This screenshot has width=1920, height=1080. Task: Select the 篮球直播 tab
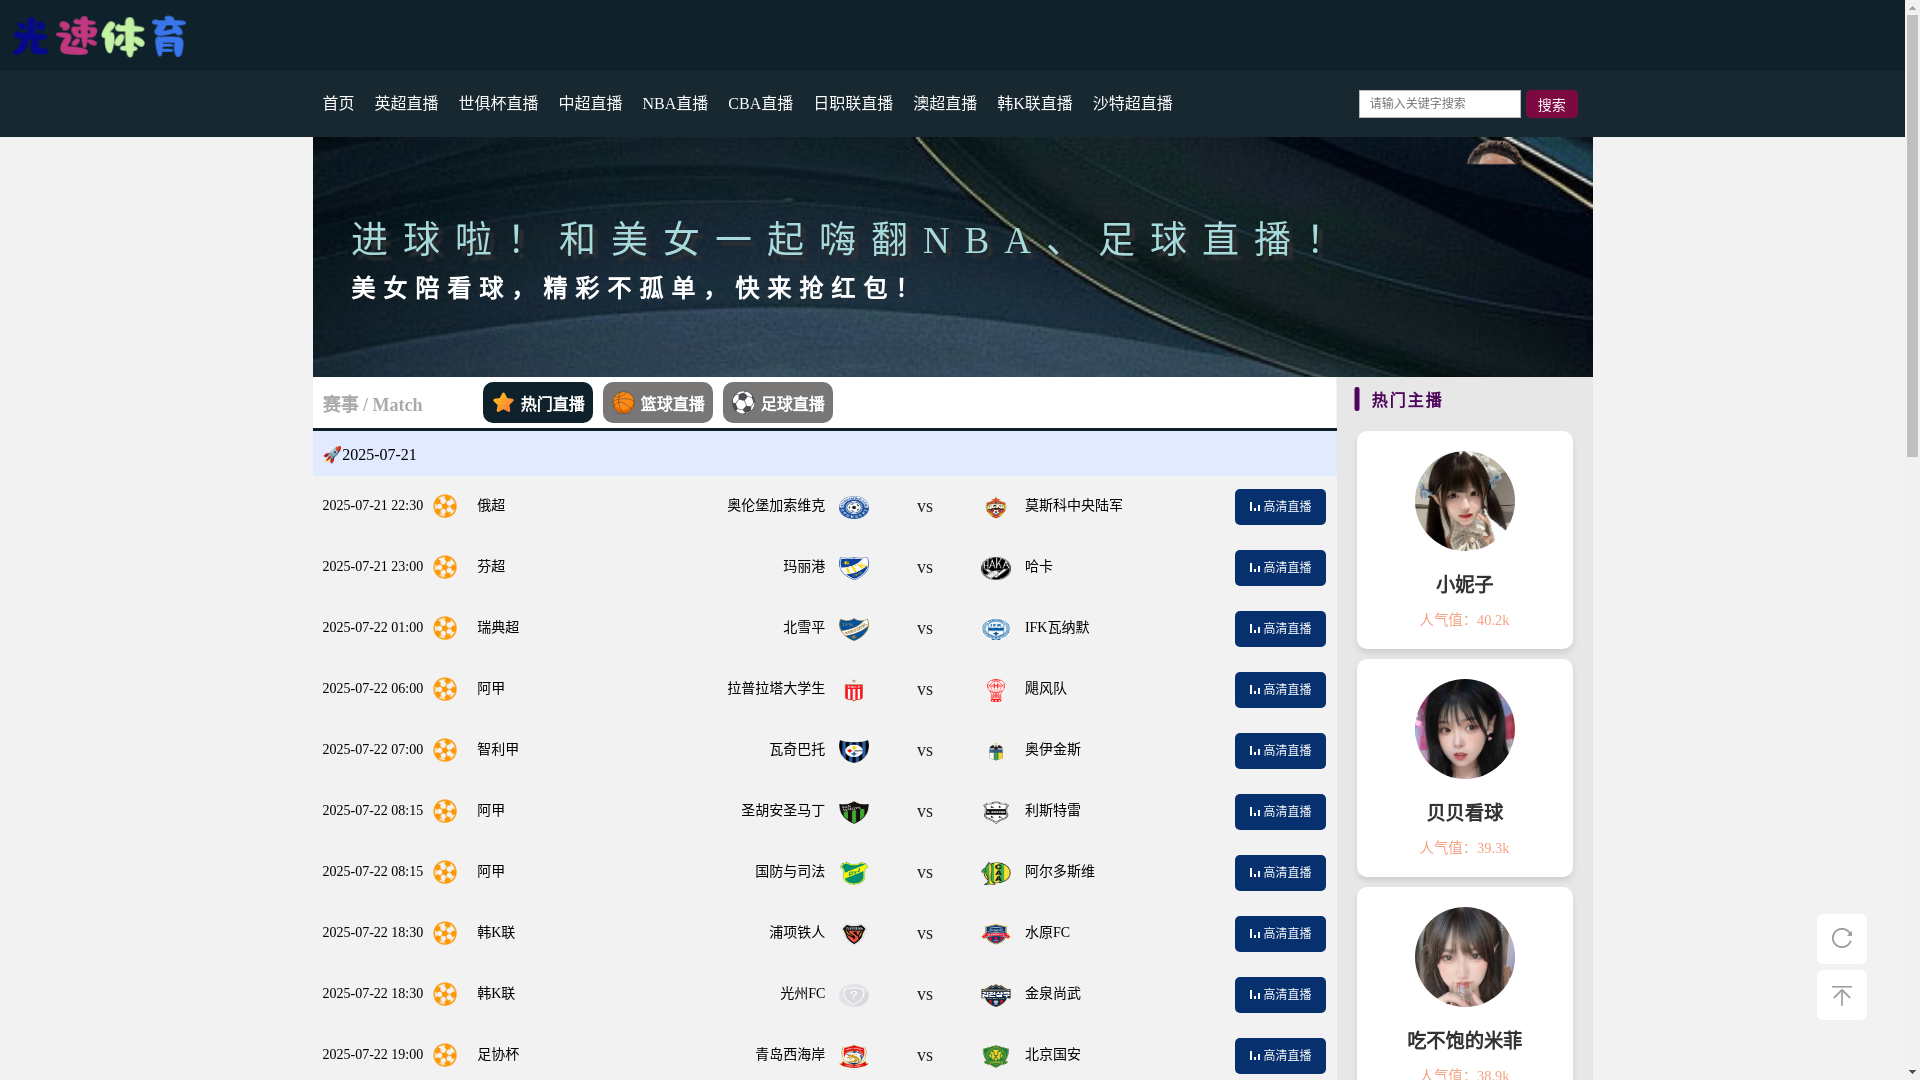pyautogui.click(x=658, y=403)
